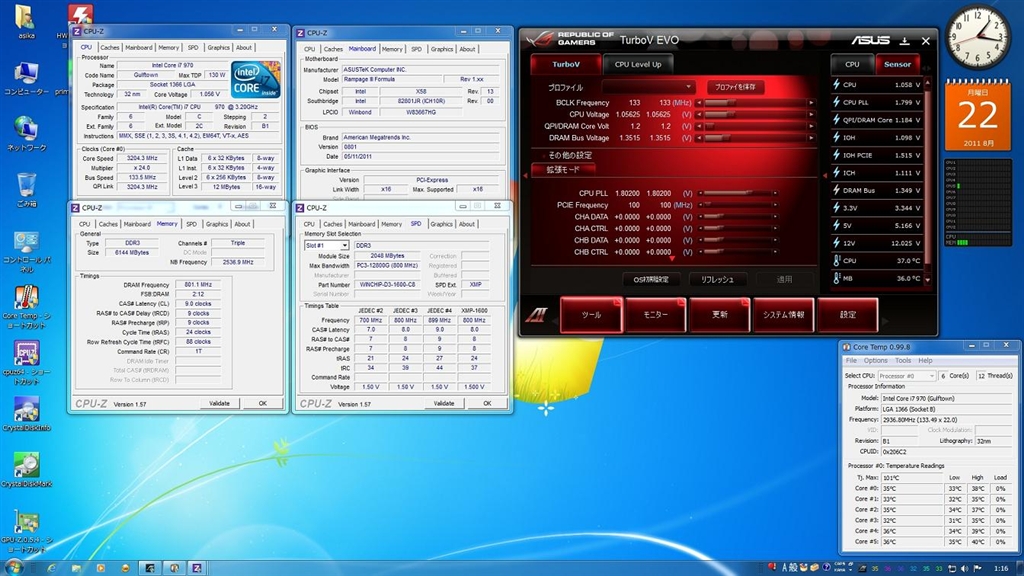Image resolution: width=1024 pixels, height=576 pixels.
Task: Click the calendar gadget showing 22
Action: coord(978,115)
